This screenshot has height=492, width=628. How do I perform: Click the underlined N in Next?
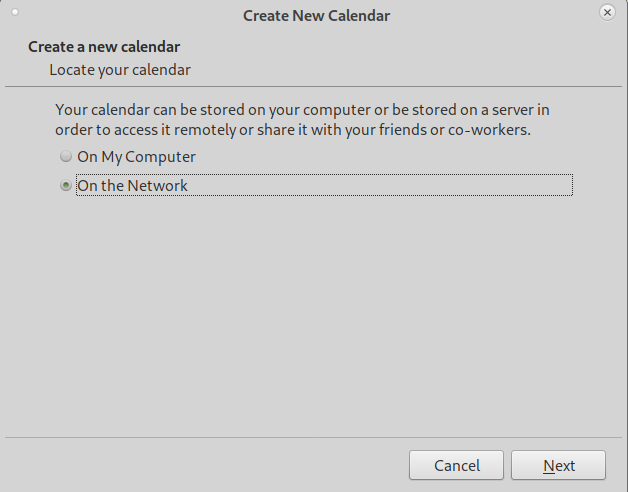(x=549, y=466)
